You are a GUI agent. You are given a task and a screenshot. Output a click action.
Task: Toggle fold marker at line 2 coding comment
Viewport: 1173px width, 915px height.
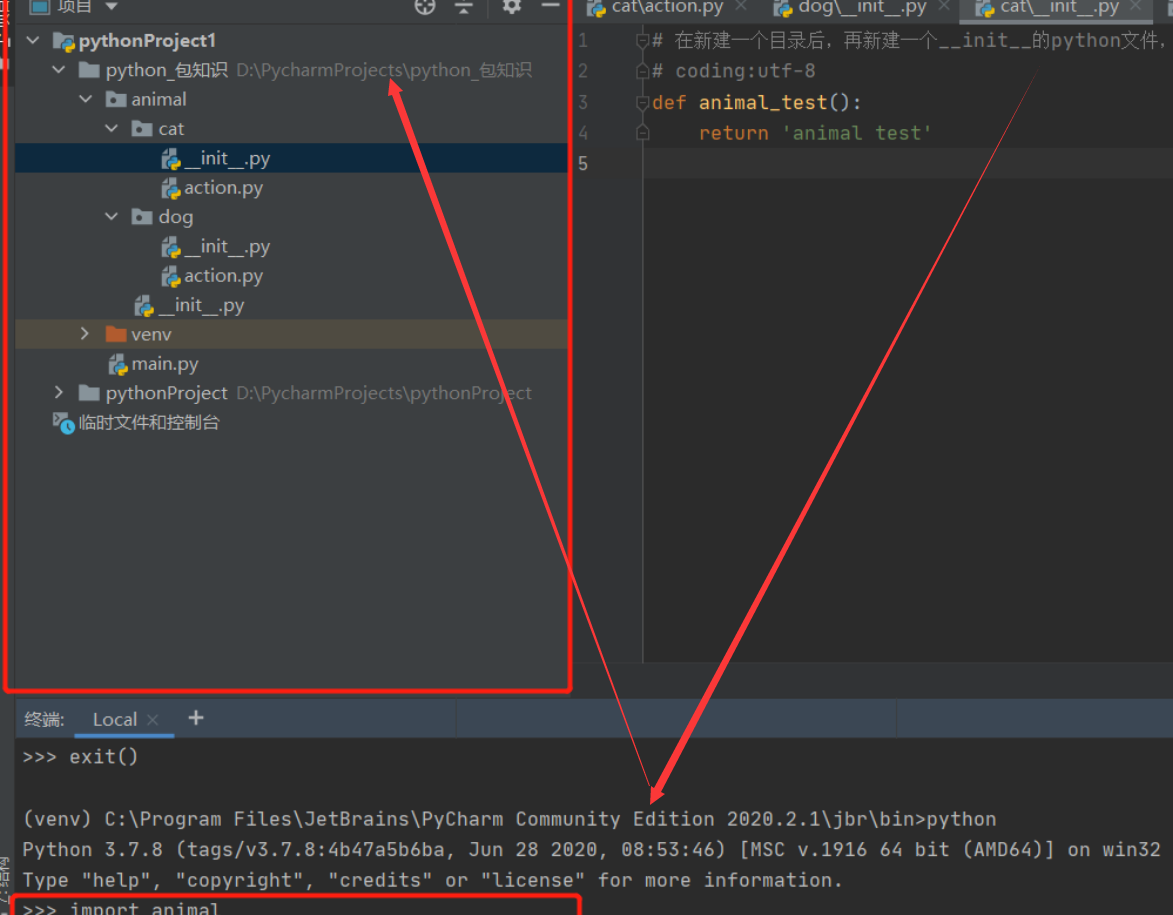(x=642, y=71)
